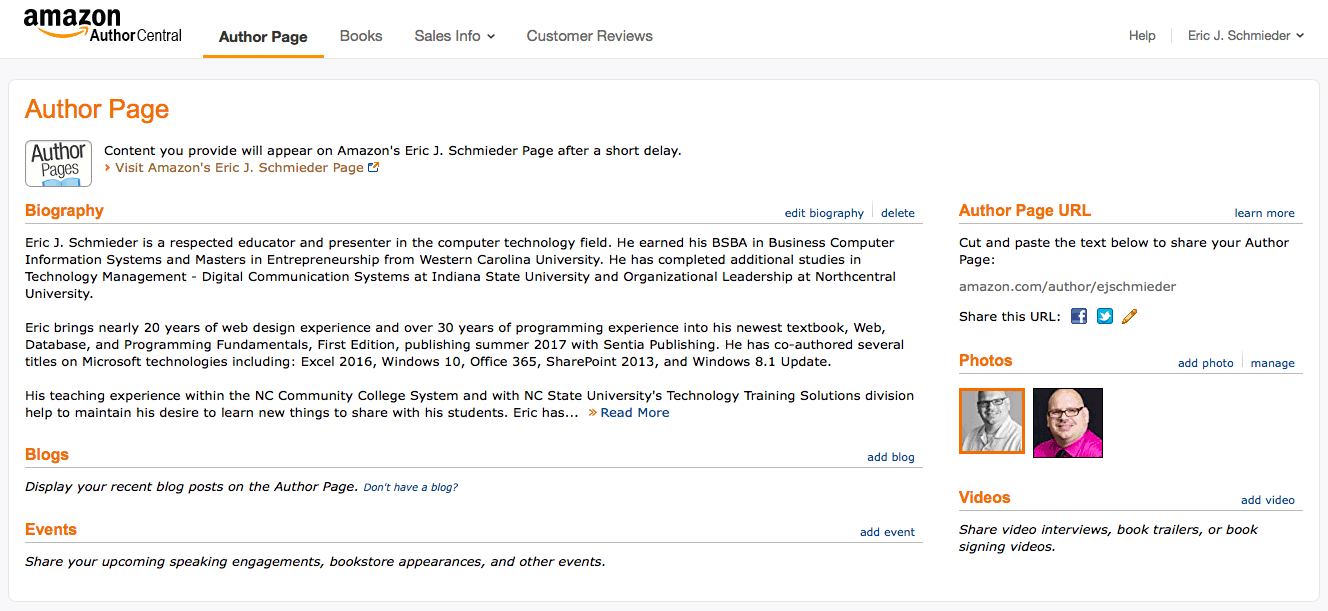Select the Author Page tab
Image resolution: width=1328 pixels, height=611 pixels.
coord(262,36)
